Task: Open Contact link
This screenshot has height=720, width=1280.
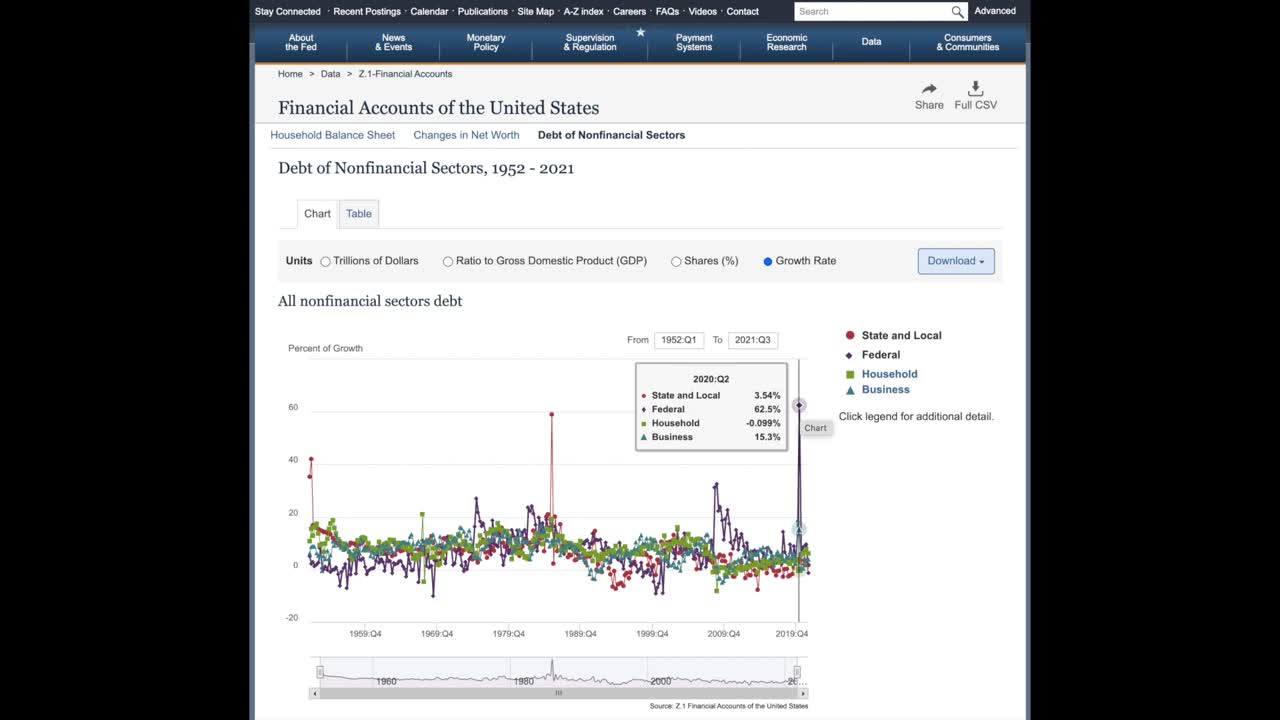Action: (743, 12)
